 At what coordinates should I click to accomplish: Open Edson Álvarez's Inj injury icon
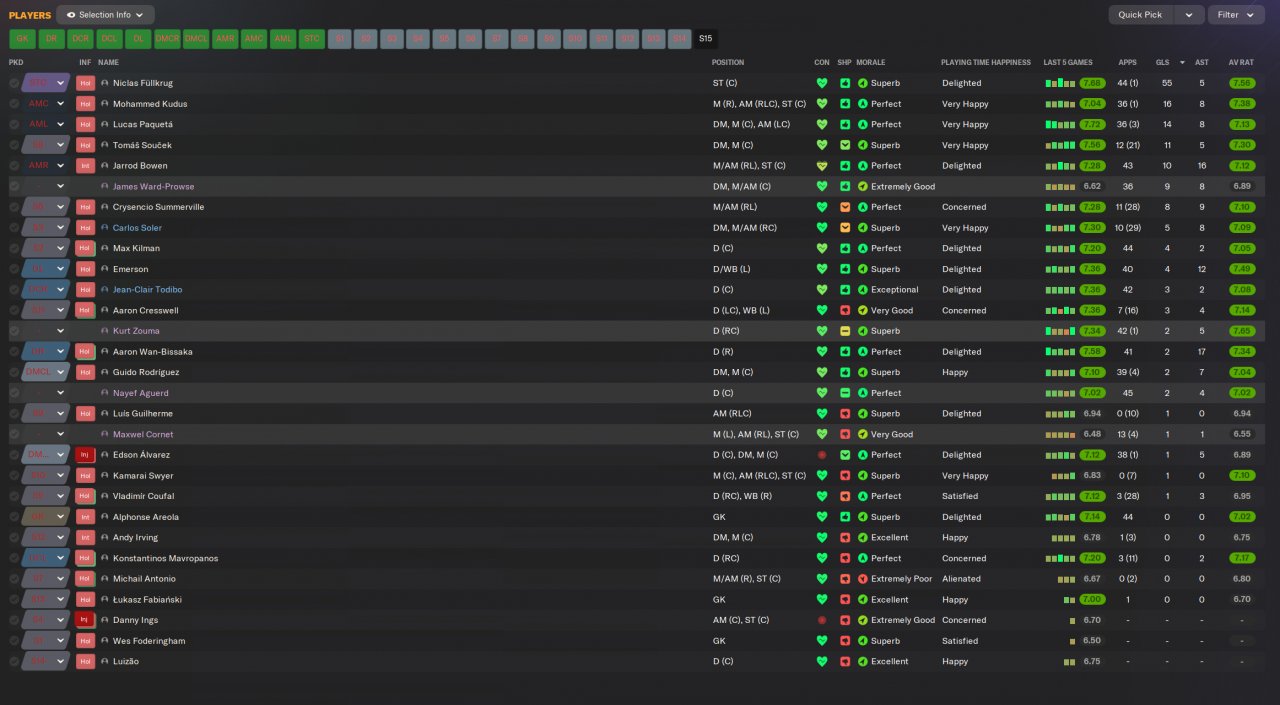point(85,455)
